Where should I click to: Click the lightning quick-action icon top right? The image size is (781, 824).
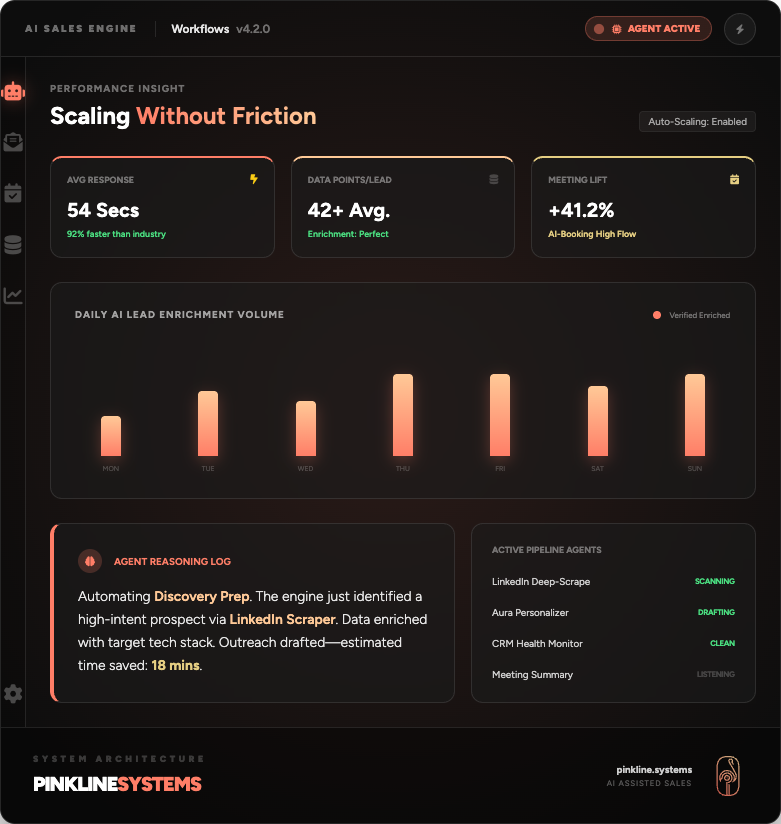(x=740, y=28)
